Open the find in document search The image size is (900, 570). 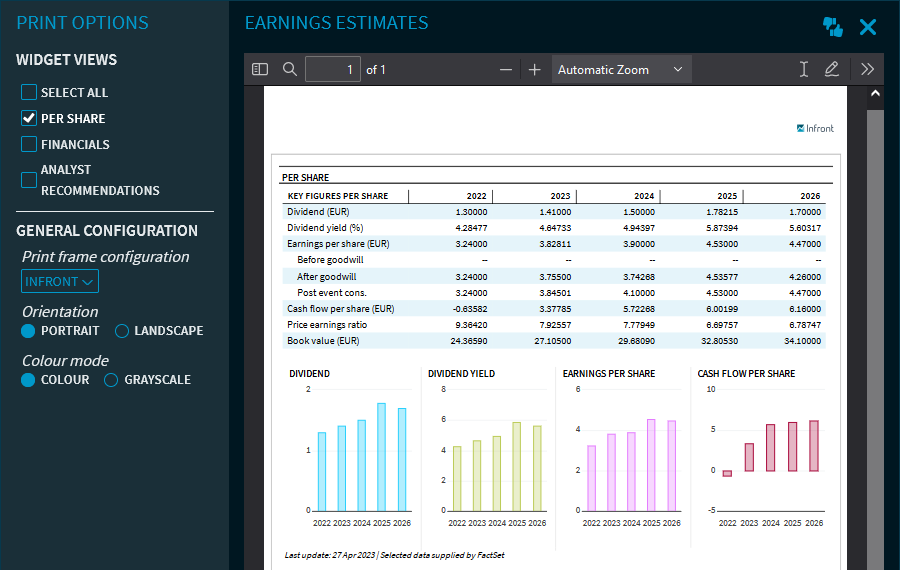(x=290, y=70)
